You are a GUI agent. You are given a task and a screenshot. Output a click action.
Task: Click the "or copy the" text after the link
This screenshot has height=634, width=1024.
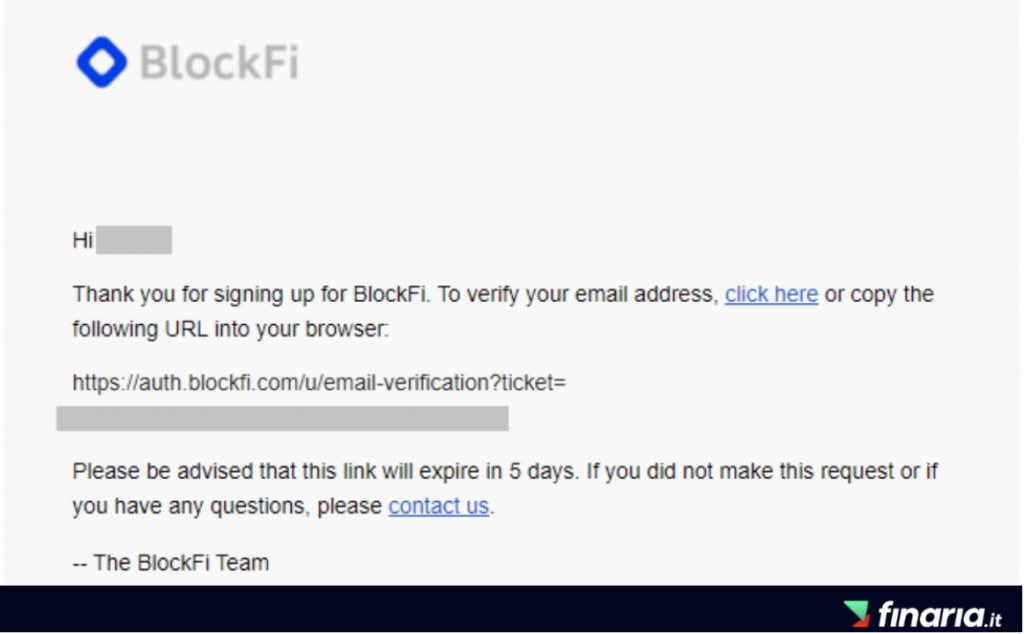tap(879, 294)
